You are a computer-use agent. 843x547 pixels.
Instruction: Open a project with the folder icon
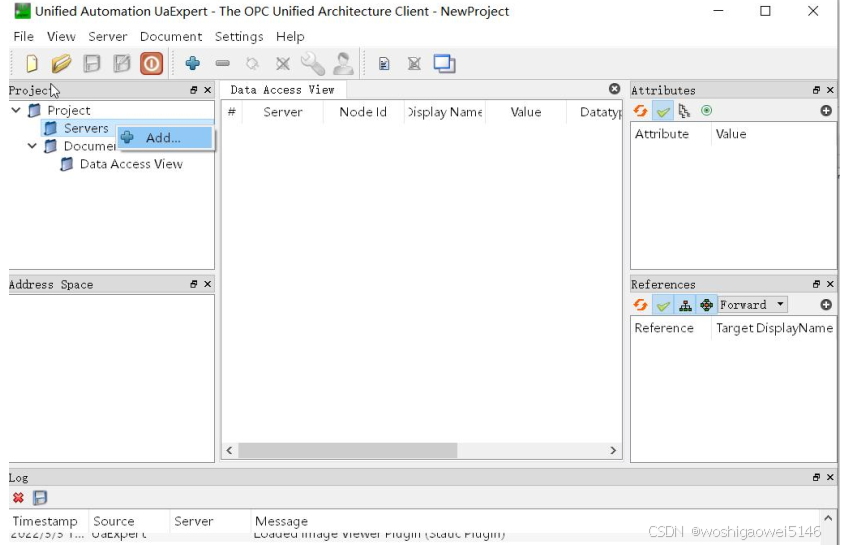[61, 63]
